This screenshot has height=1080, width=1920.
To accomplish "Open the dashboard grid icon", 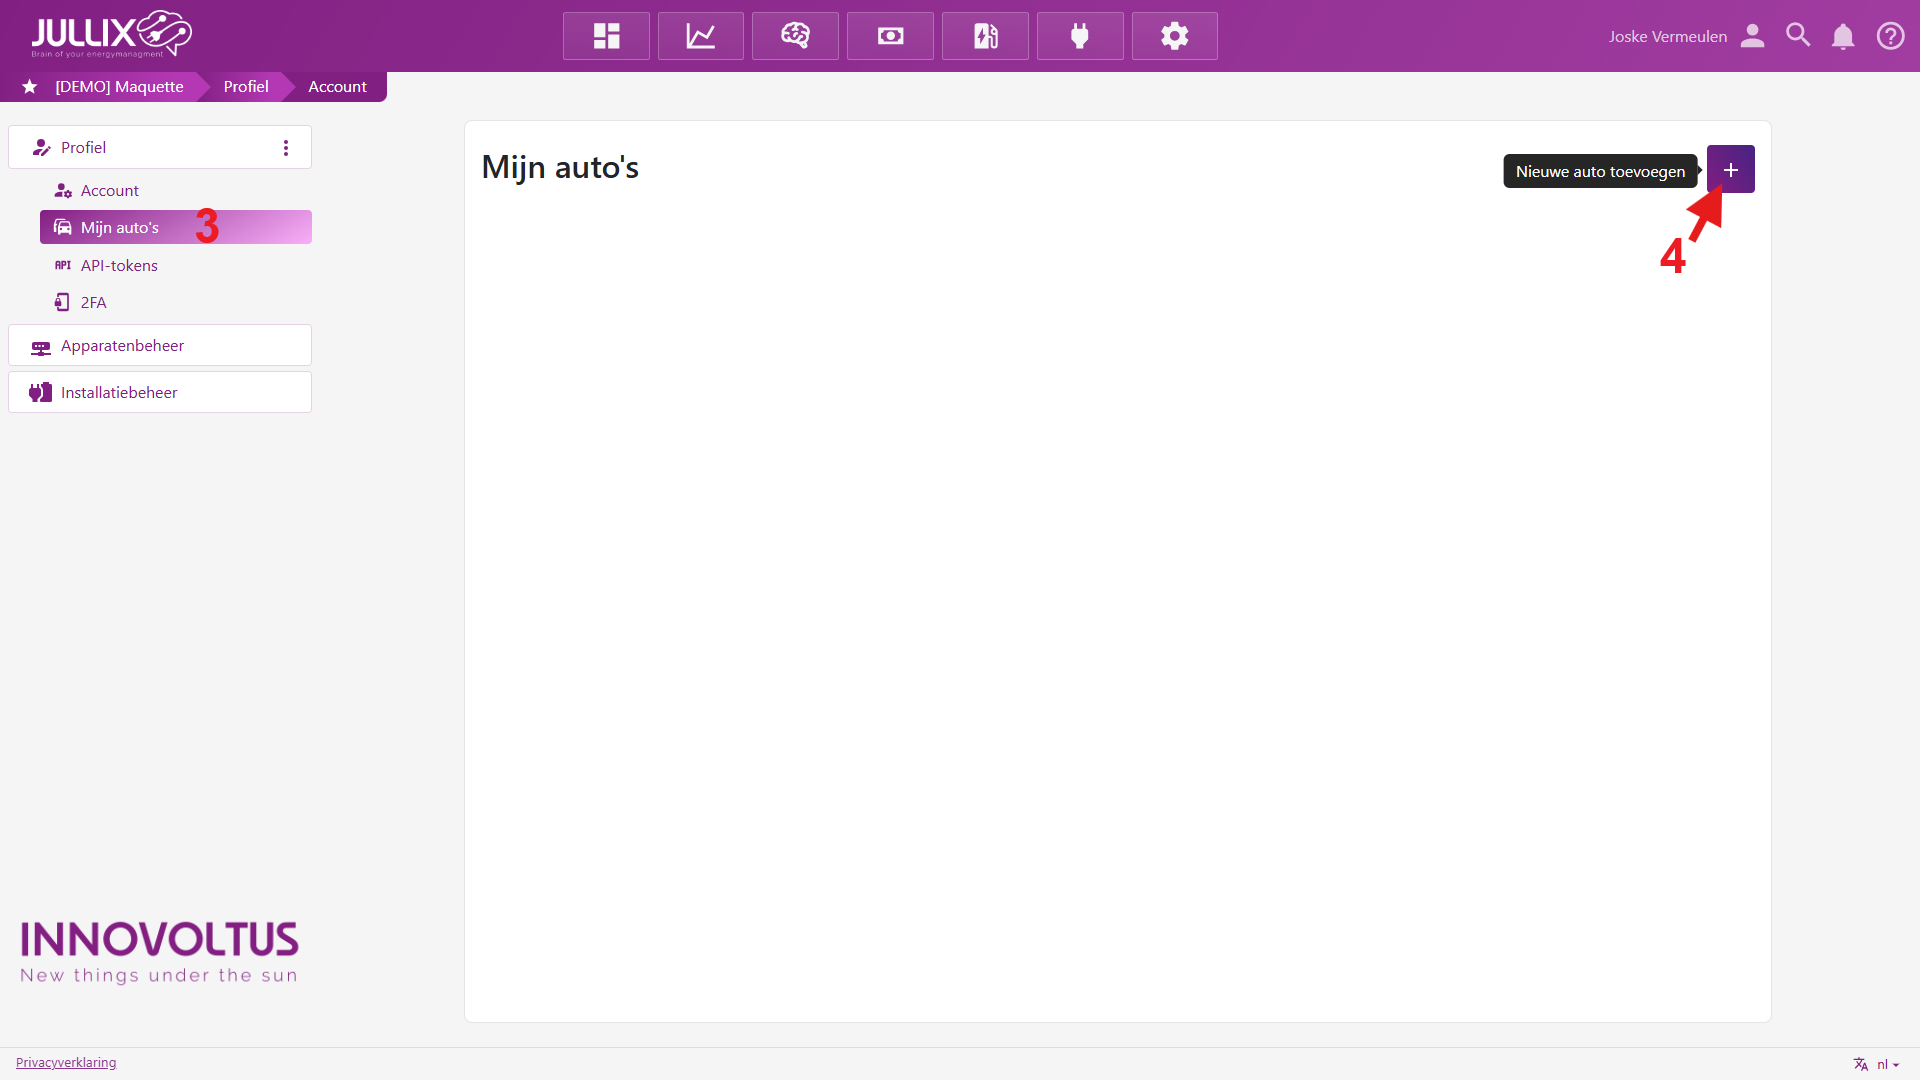I will click(606, 36).
